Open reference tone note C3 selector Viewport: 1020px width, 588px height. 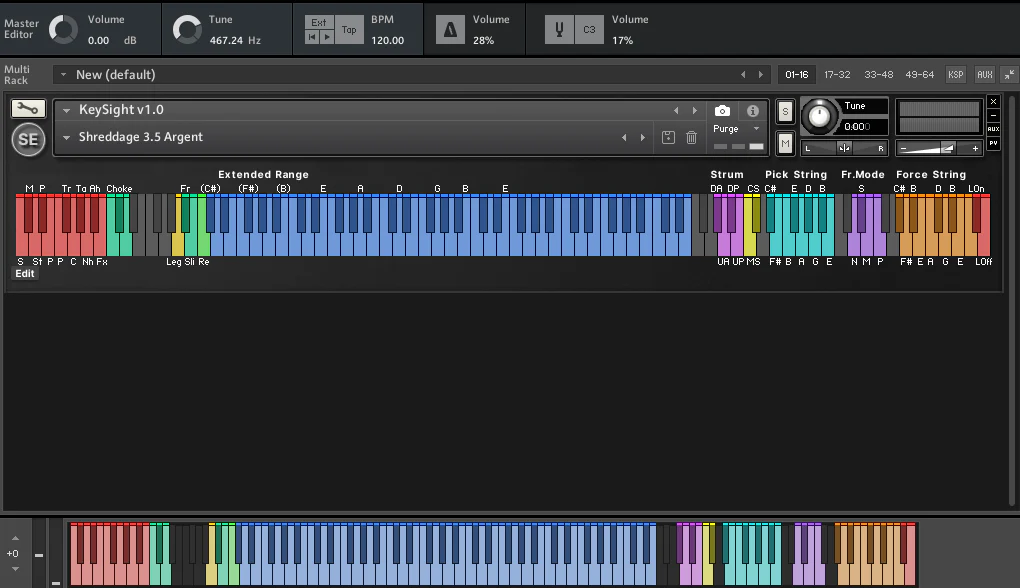[x=589, y=30]
